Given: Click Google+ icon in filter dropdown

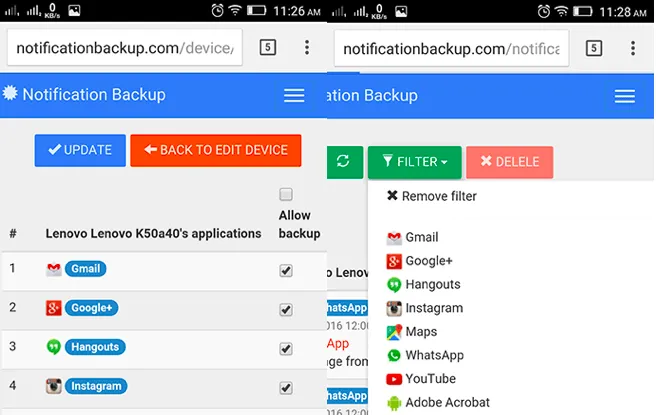Looking at the screenshot, I should pyautogui.click(x=394, y=261).
